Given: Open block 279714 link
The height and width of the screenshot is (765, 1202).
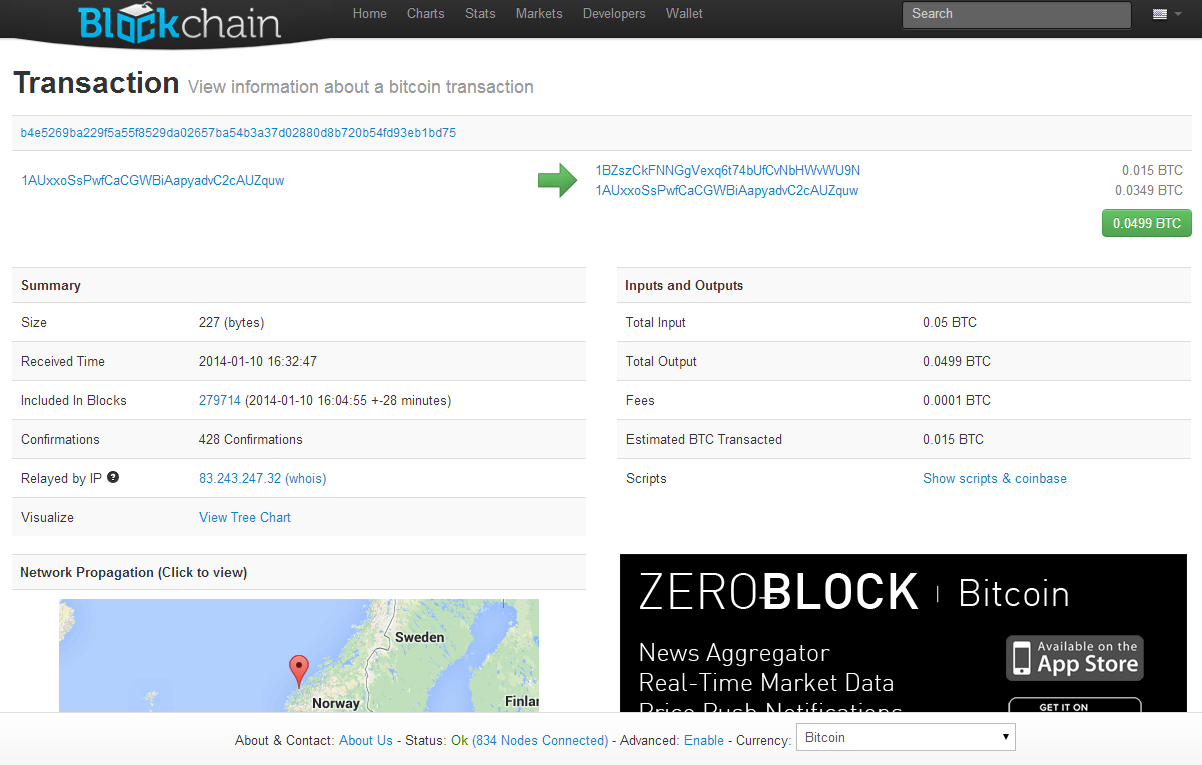Looking at the screenshot, I should 220,400.
